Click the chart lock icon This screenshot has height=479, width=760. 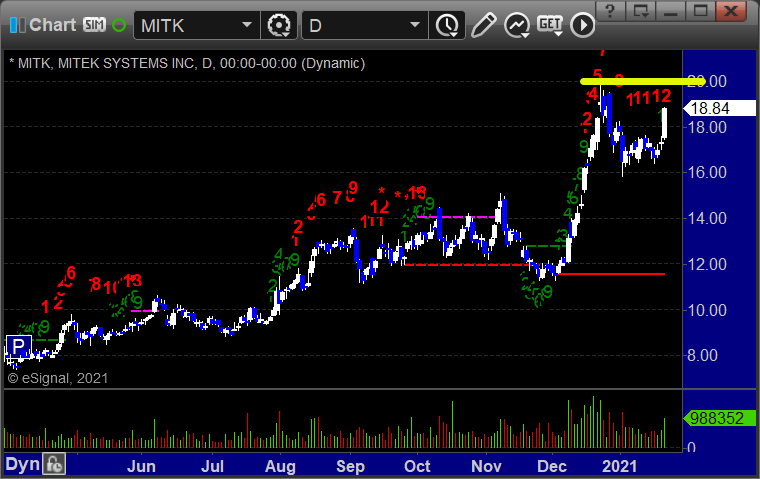pyautogui.click(x=54, y=464)
